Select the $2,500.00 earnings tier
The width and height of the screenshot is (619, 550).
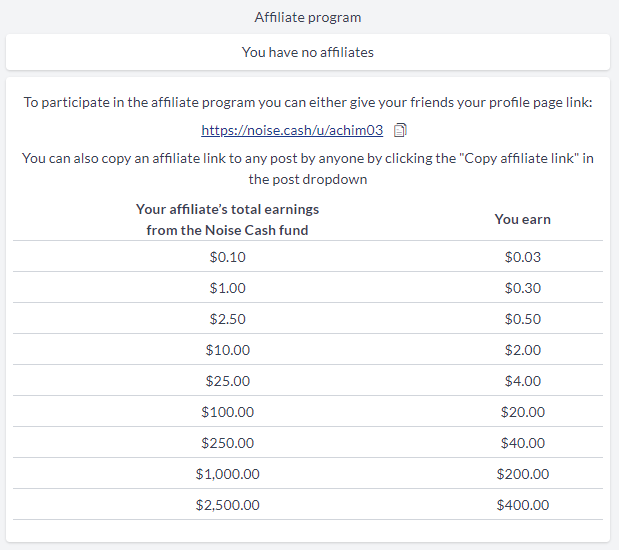[x=228, y=505]
